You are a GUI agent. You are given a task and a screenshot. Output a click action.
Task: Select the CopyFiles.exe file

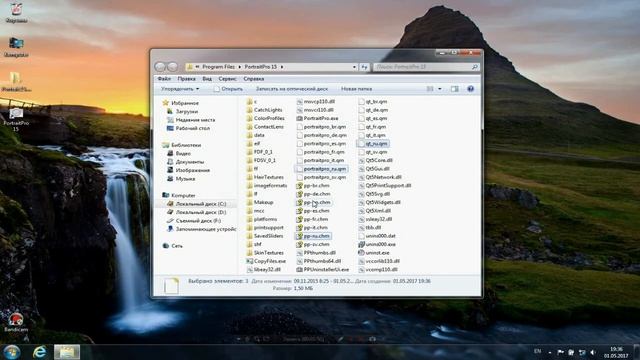point(266,261)
